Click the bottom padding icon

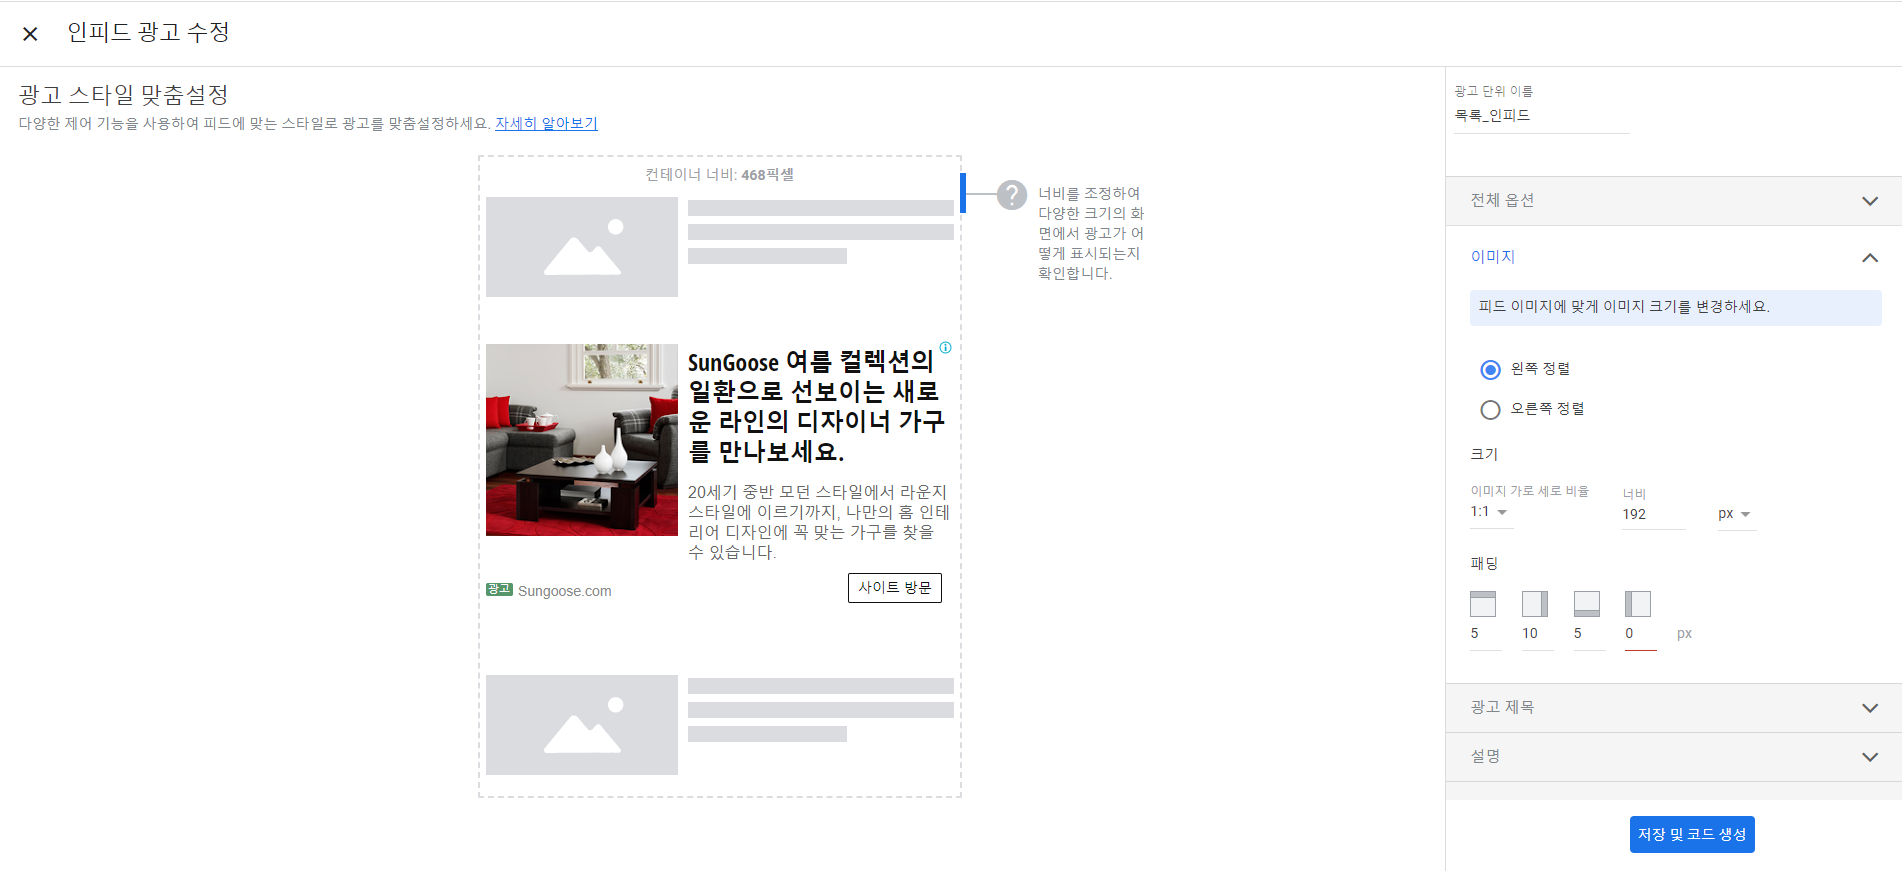[x=1587, y=604]
